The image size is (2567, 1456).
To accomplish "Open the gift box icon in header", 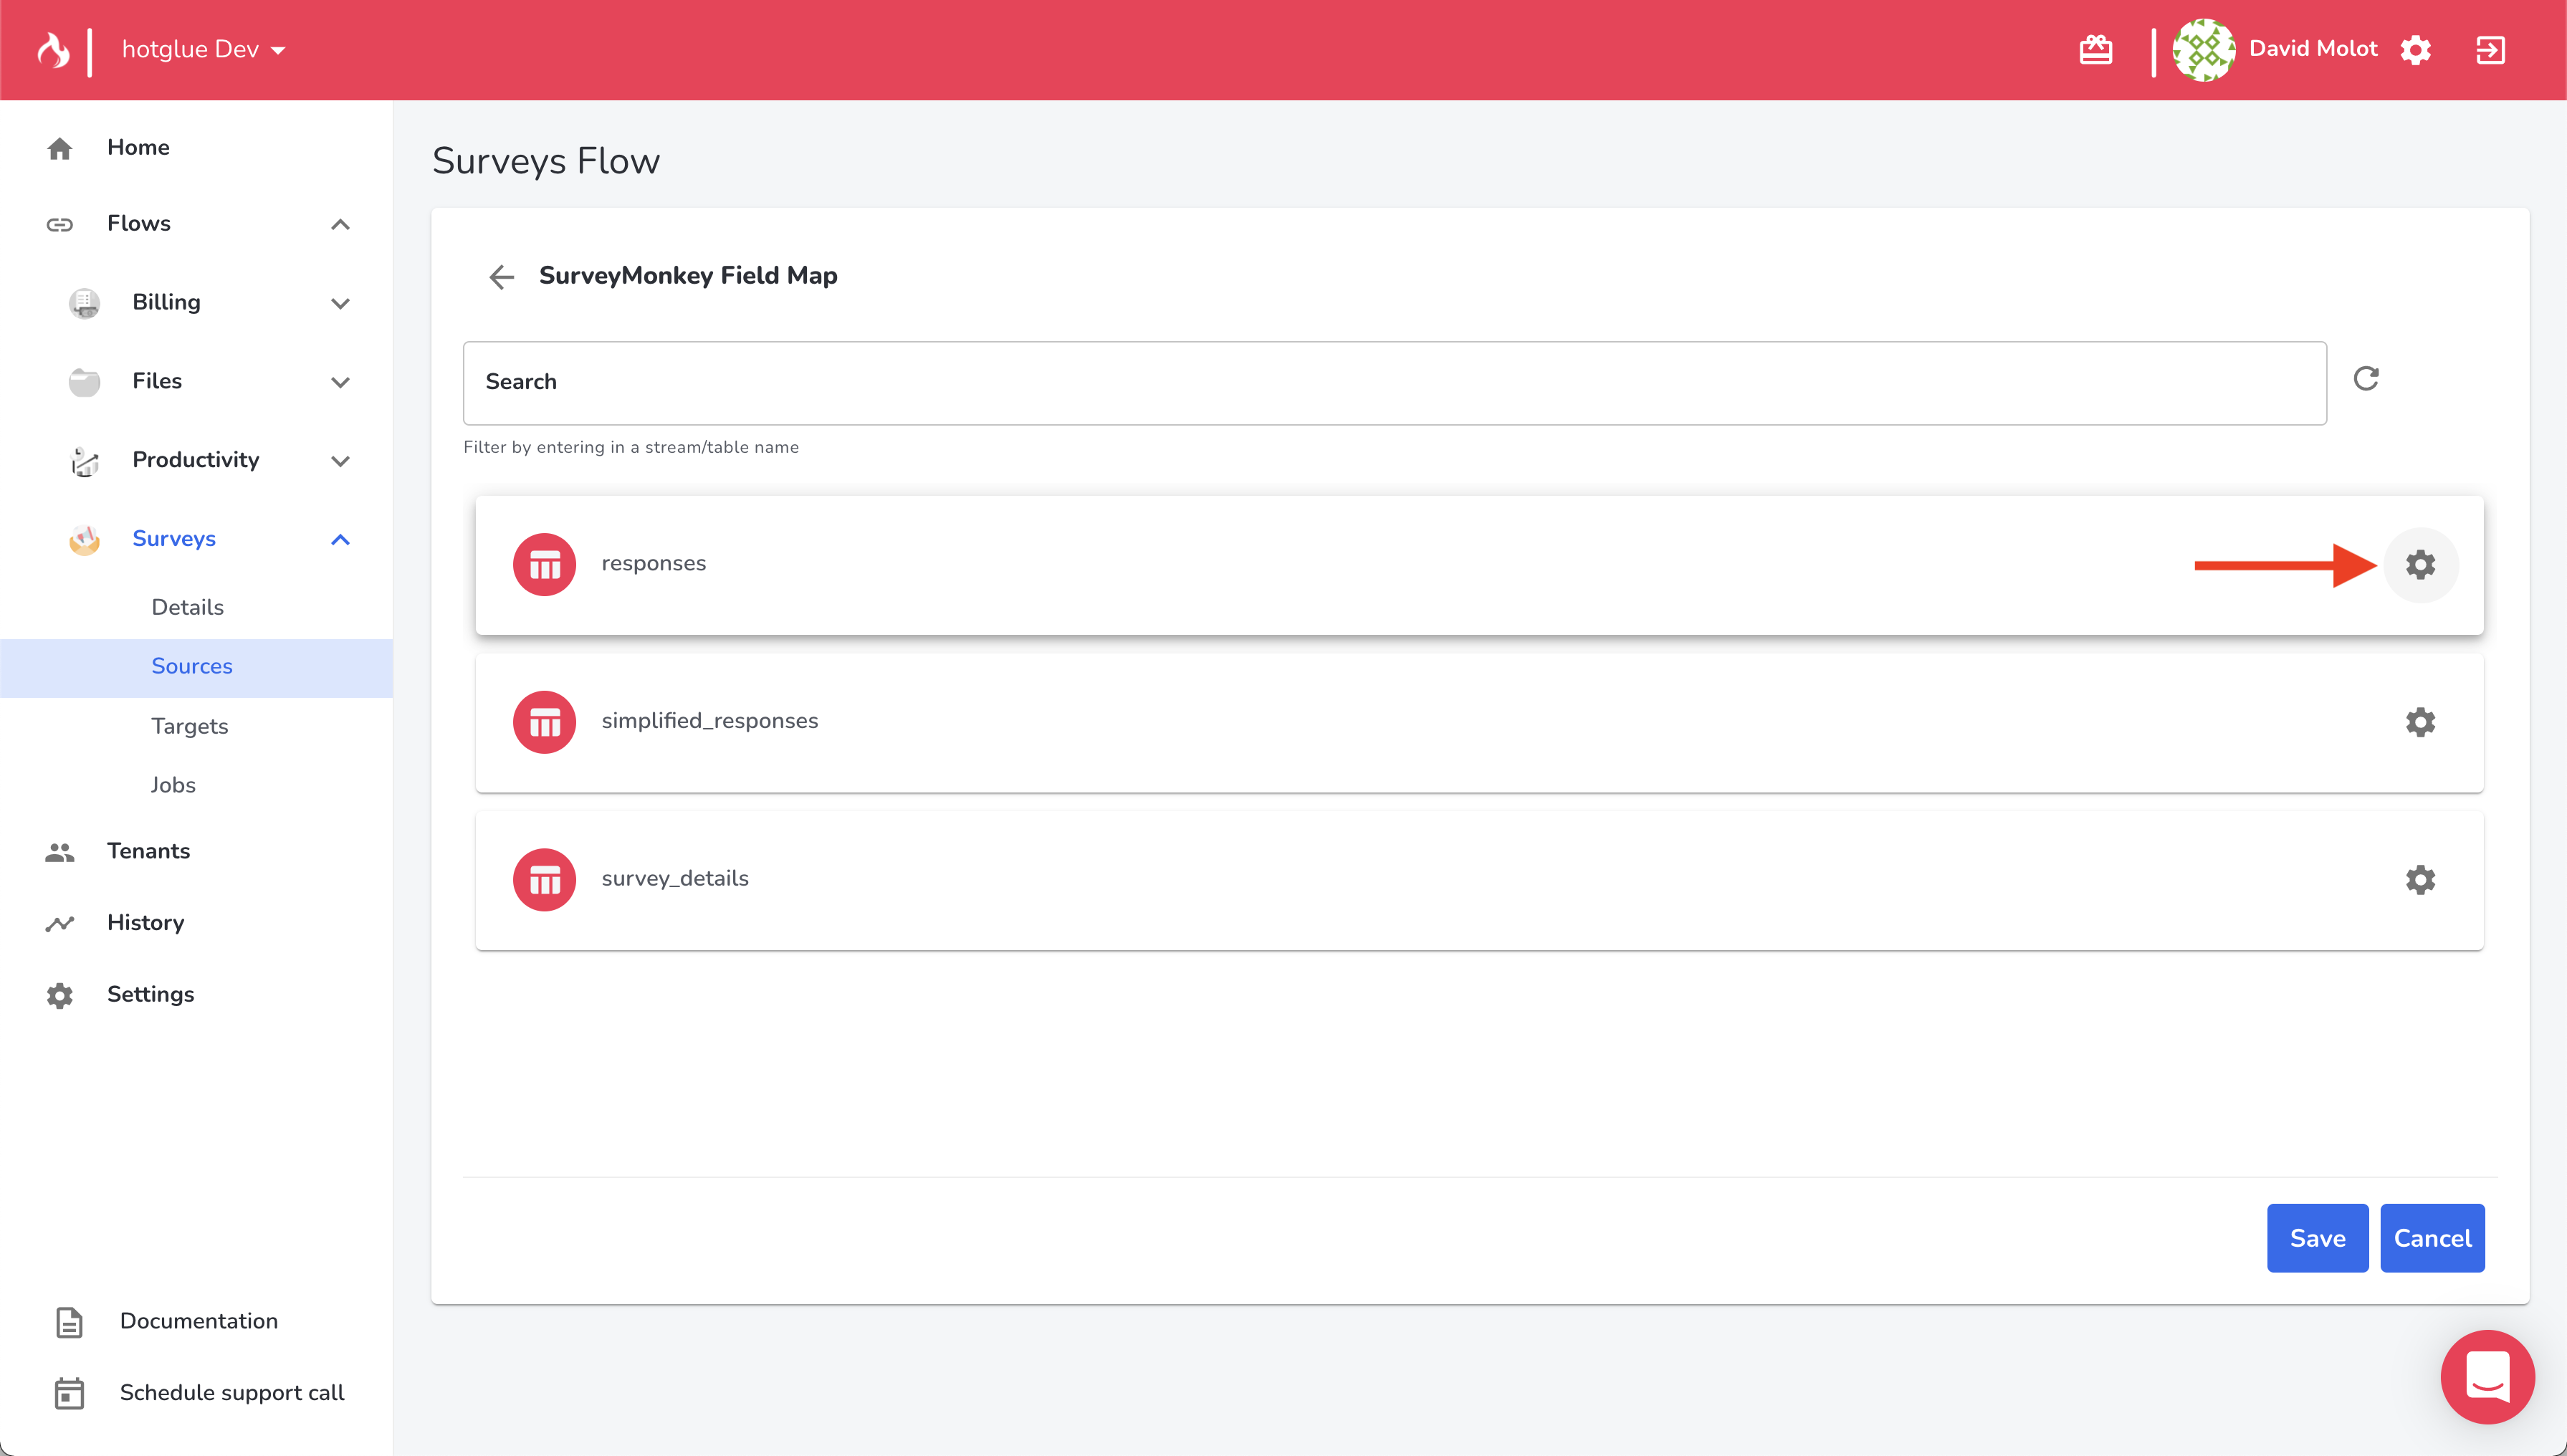I will [x=2095, y=50].
